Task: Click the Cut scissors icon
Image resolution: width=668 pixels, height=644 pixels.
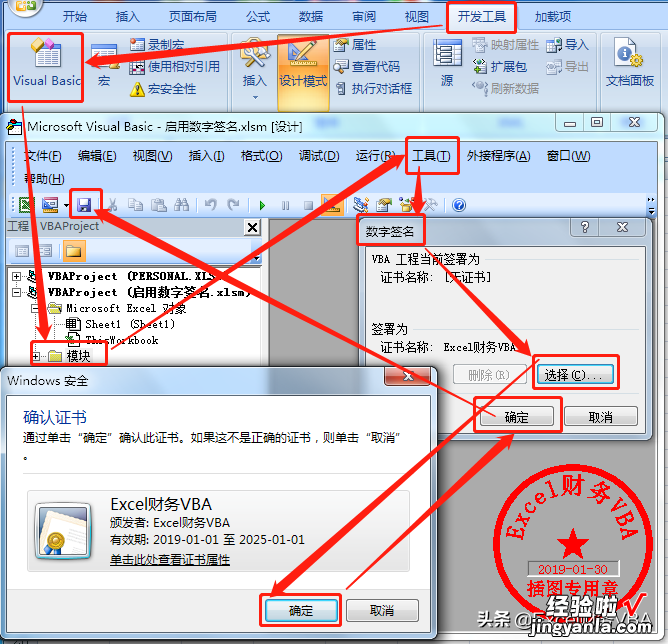Action: click(x=112, y=205)
